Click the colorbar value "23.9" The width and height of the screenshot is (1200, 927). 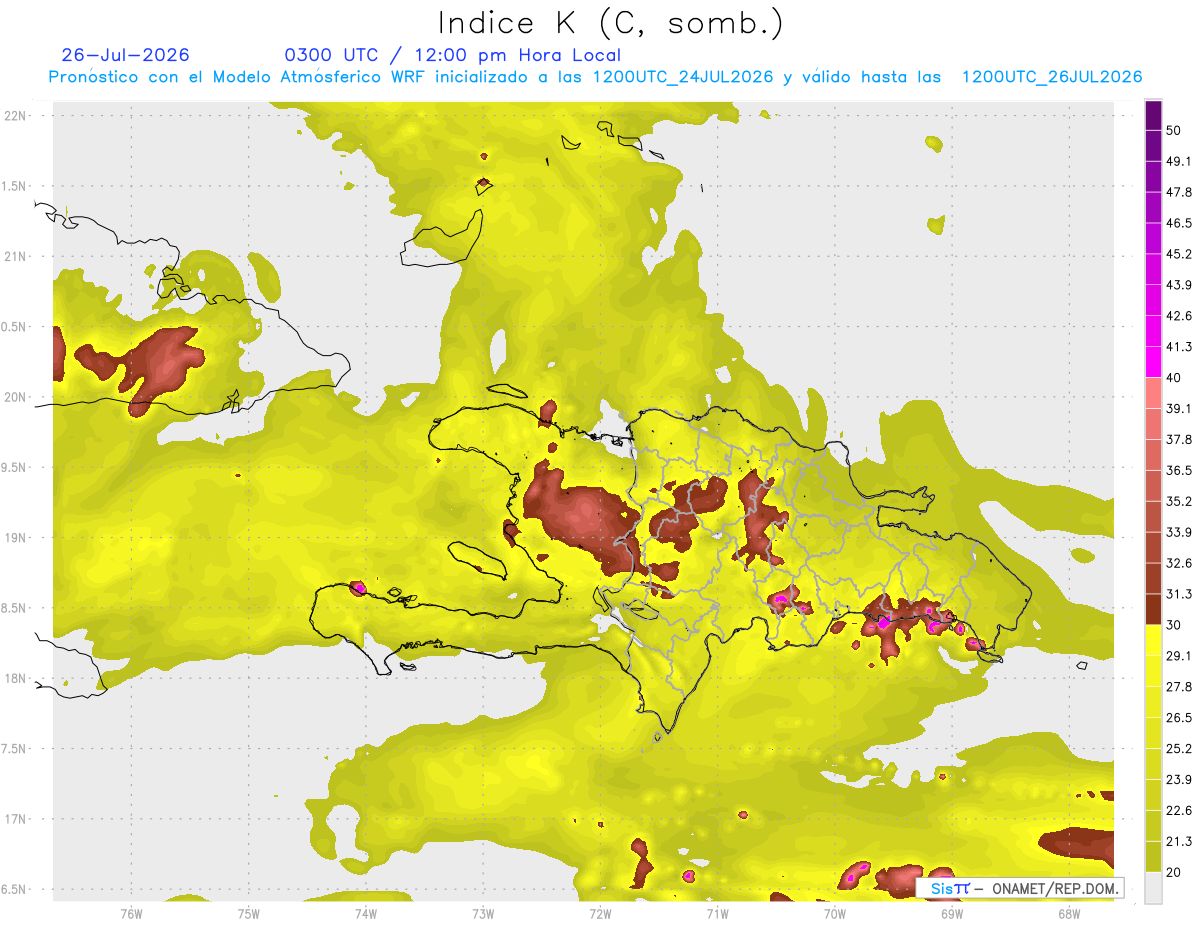1179,780
